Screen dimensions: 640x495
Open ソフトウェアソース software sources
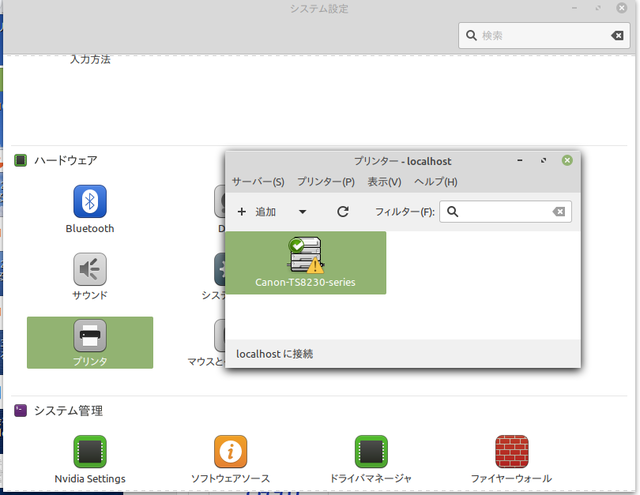coord(231,452)
